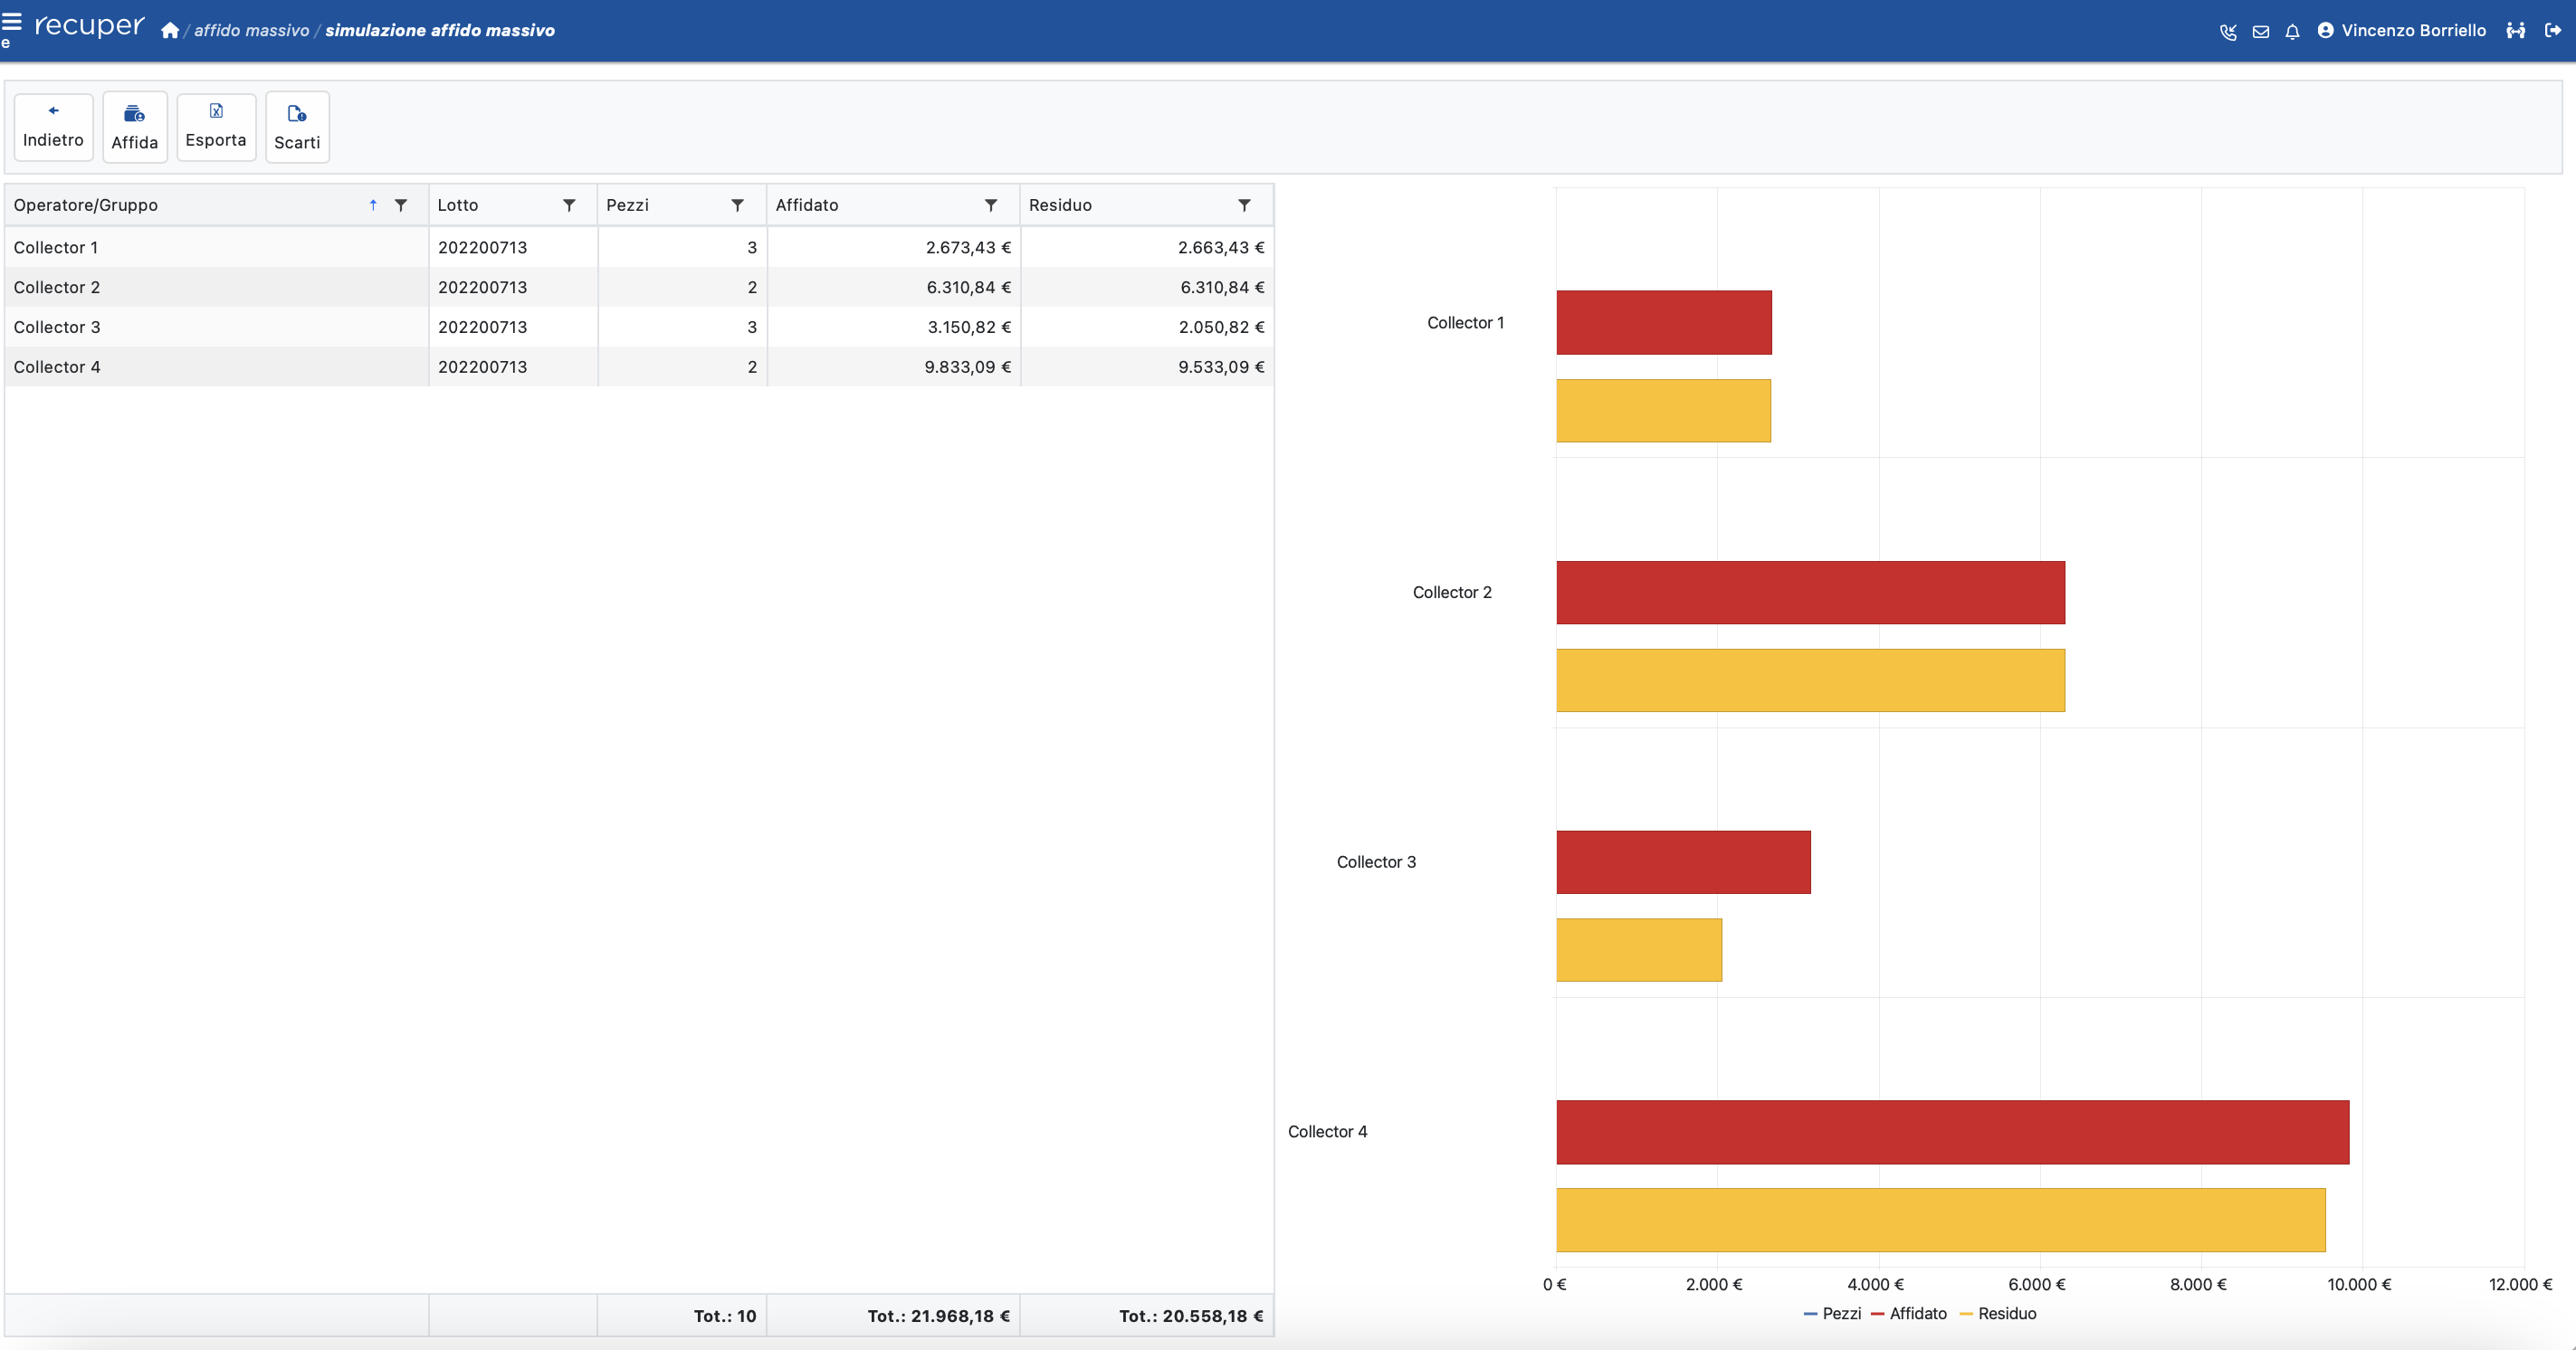Click the home breadcrumb icon
The width and height of the screenshot is (2576, 1350).
click(x=170, y=31)
